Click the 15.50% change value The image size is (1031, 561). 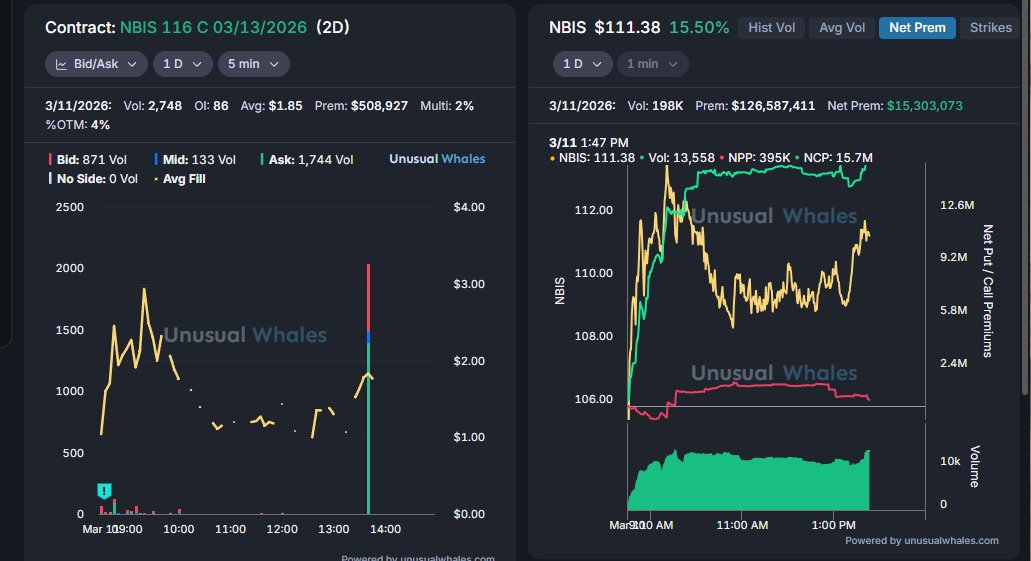(699, 28)
